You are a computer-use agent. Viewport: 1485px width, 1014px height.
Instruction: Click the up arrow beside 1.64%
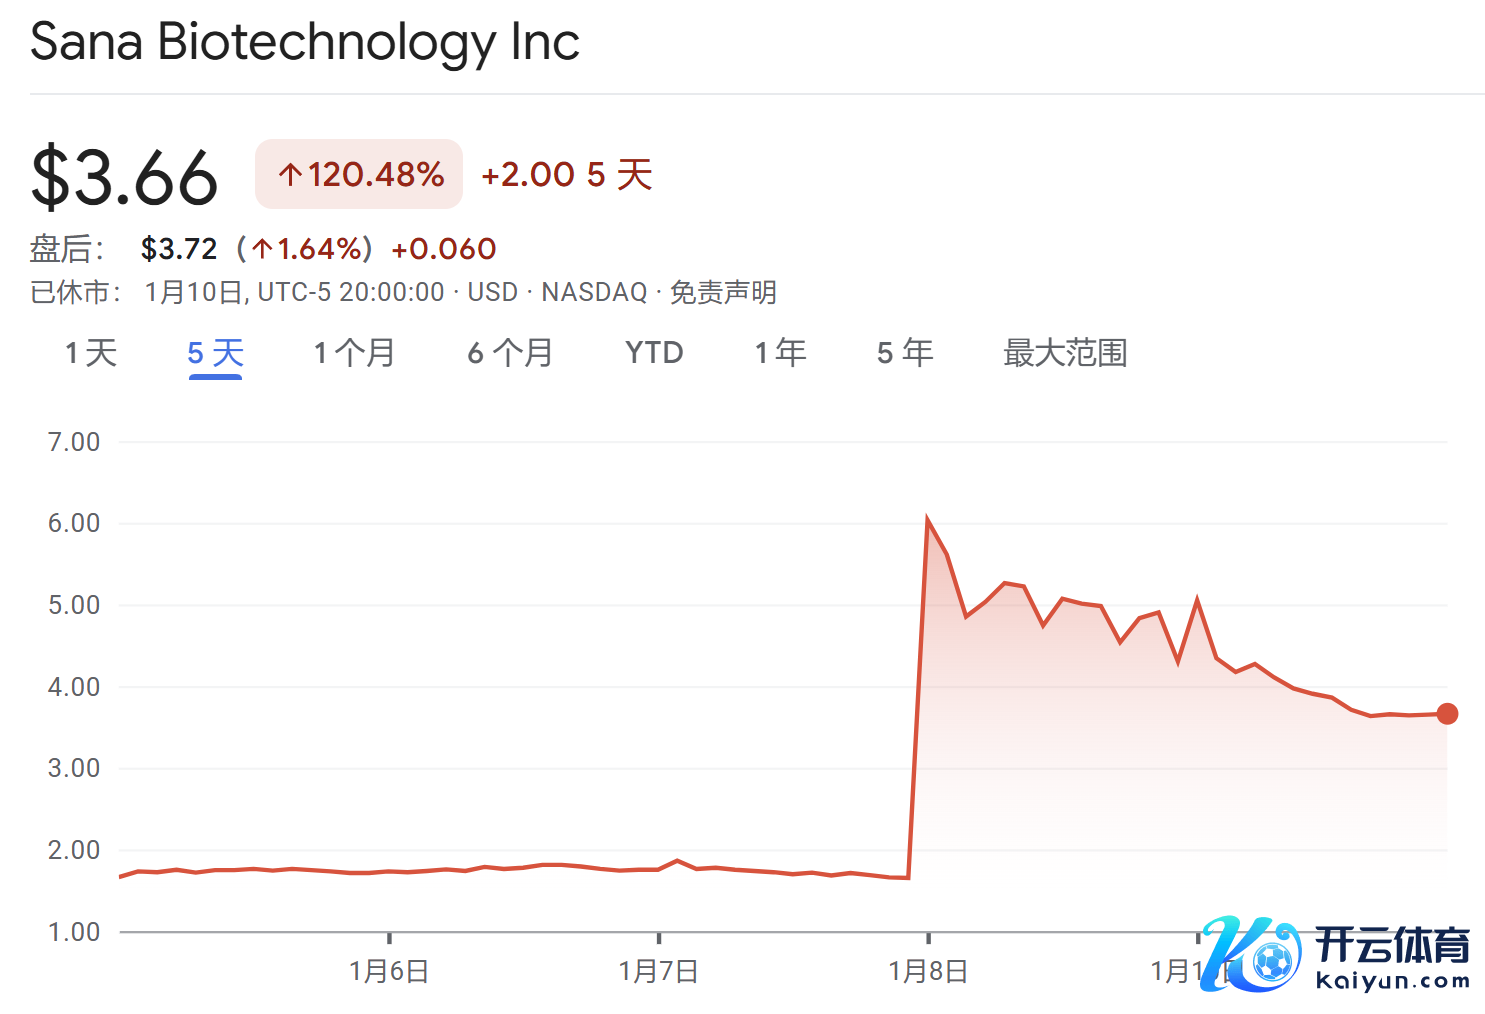click(262, 249)
